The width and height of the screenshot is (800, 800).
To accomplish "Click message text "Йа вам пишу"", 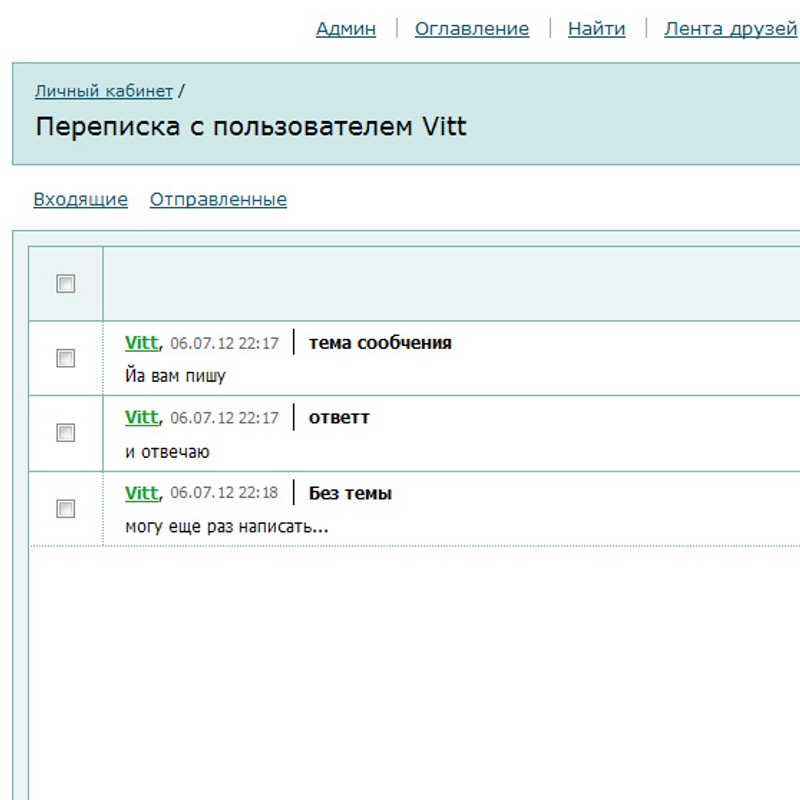I will click(x=175, y=376).
